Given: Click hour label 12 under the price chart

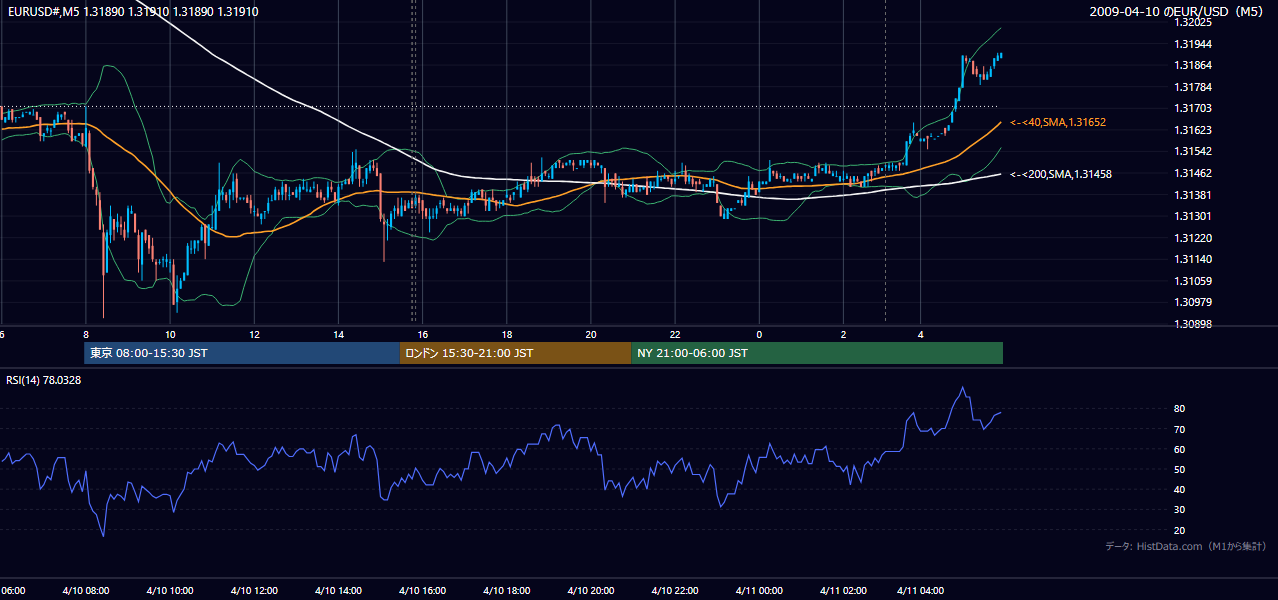Looking at the screenshot, I should click(254, 334).
